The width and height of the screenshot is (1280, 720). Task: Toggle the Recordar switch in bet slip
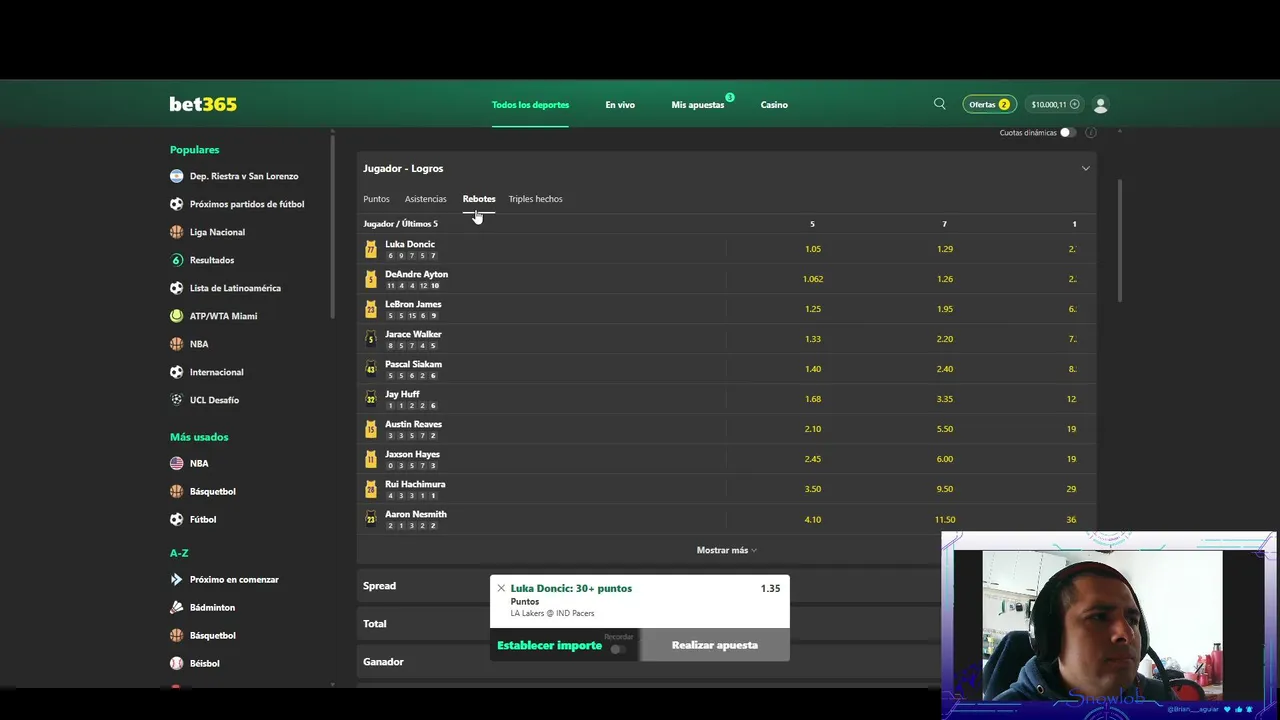click(x=618, y=649)
